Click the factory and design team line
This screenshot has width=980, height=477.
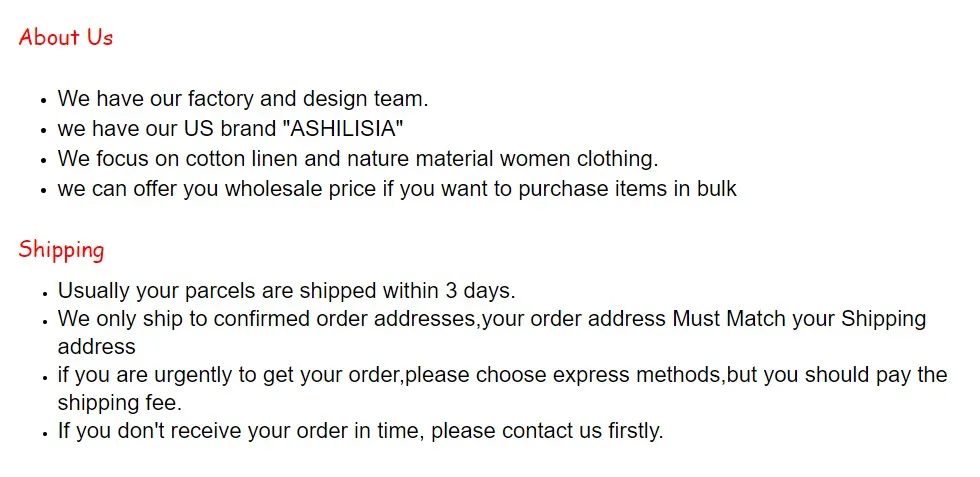tap(243, 99)
